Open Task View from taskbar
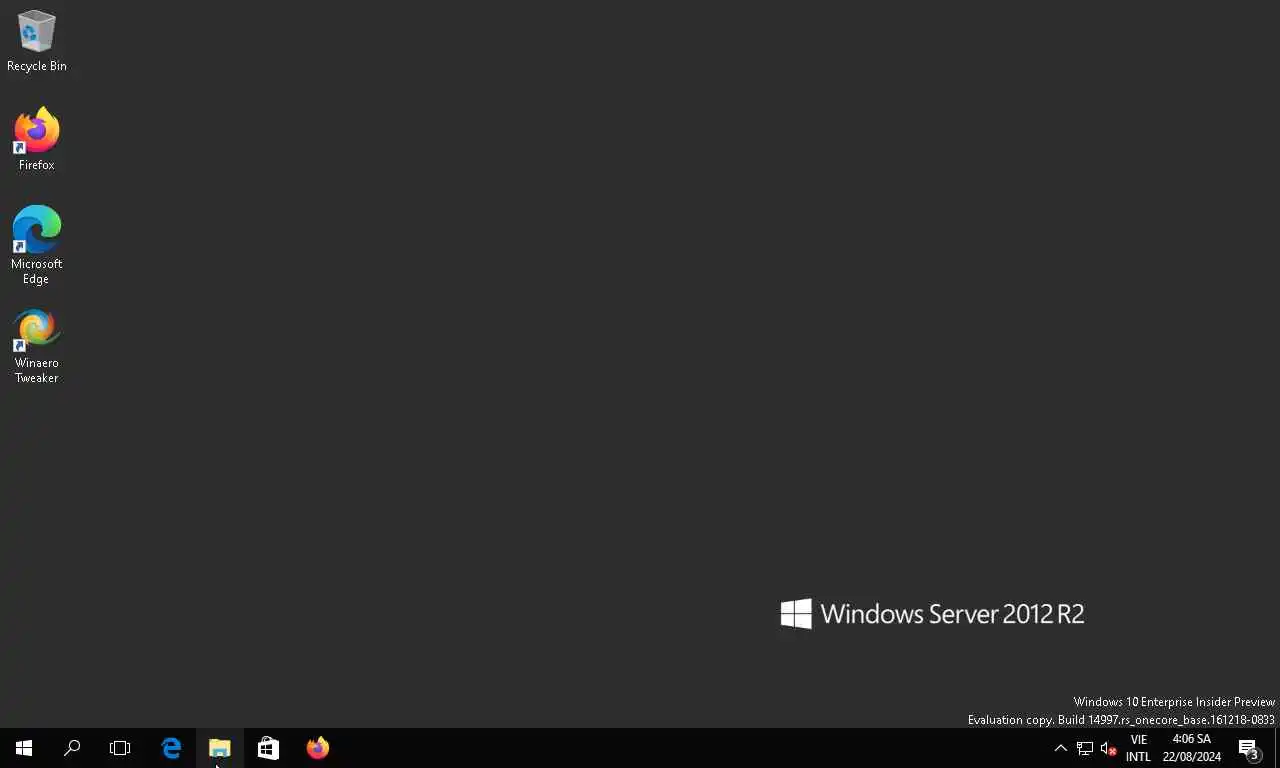The width and height of the screenshot is (1280, 768). (120, 748)
